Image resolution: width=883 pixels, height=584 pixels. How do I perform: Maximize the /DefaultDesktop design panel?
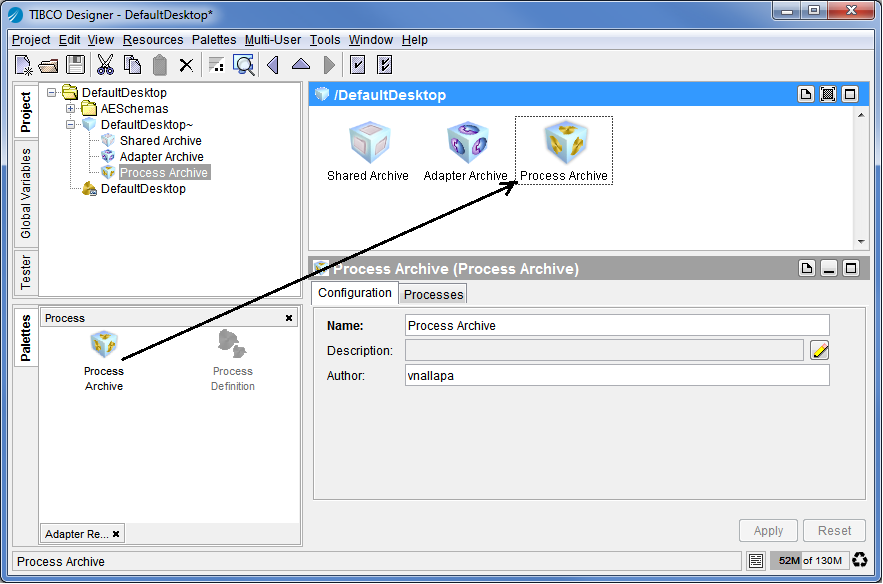[x=850, y=95]
